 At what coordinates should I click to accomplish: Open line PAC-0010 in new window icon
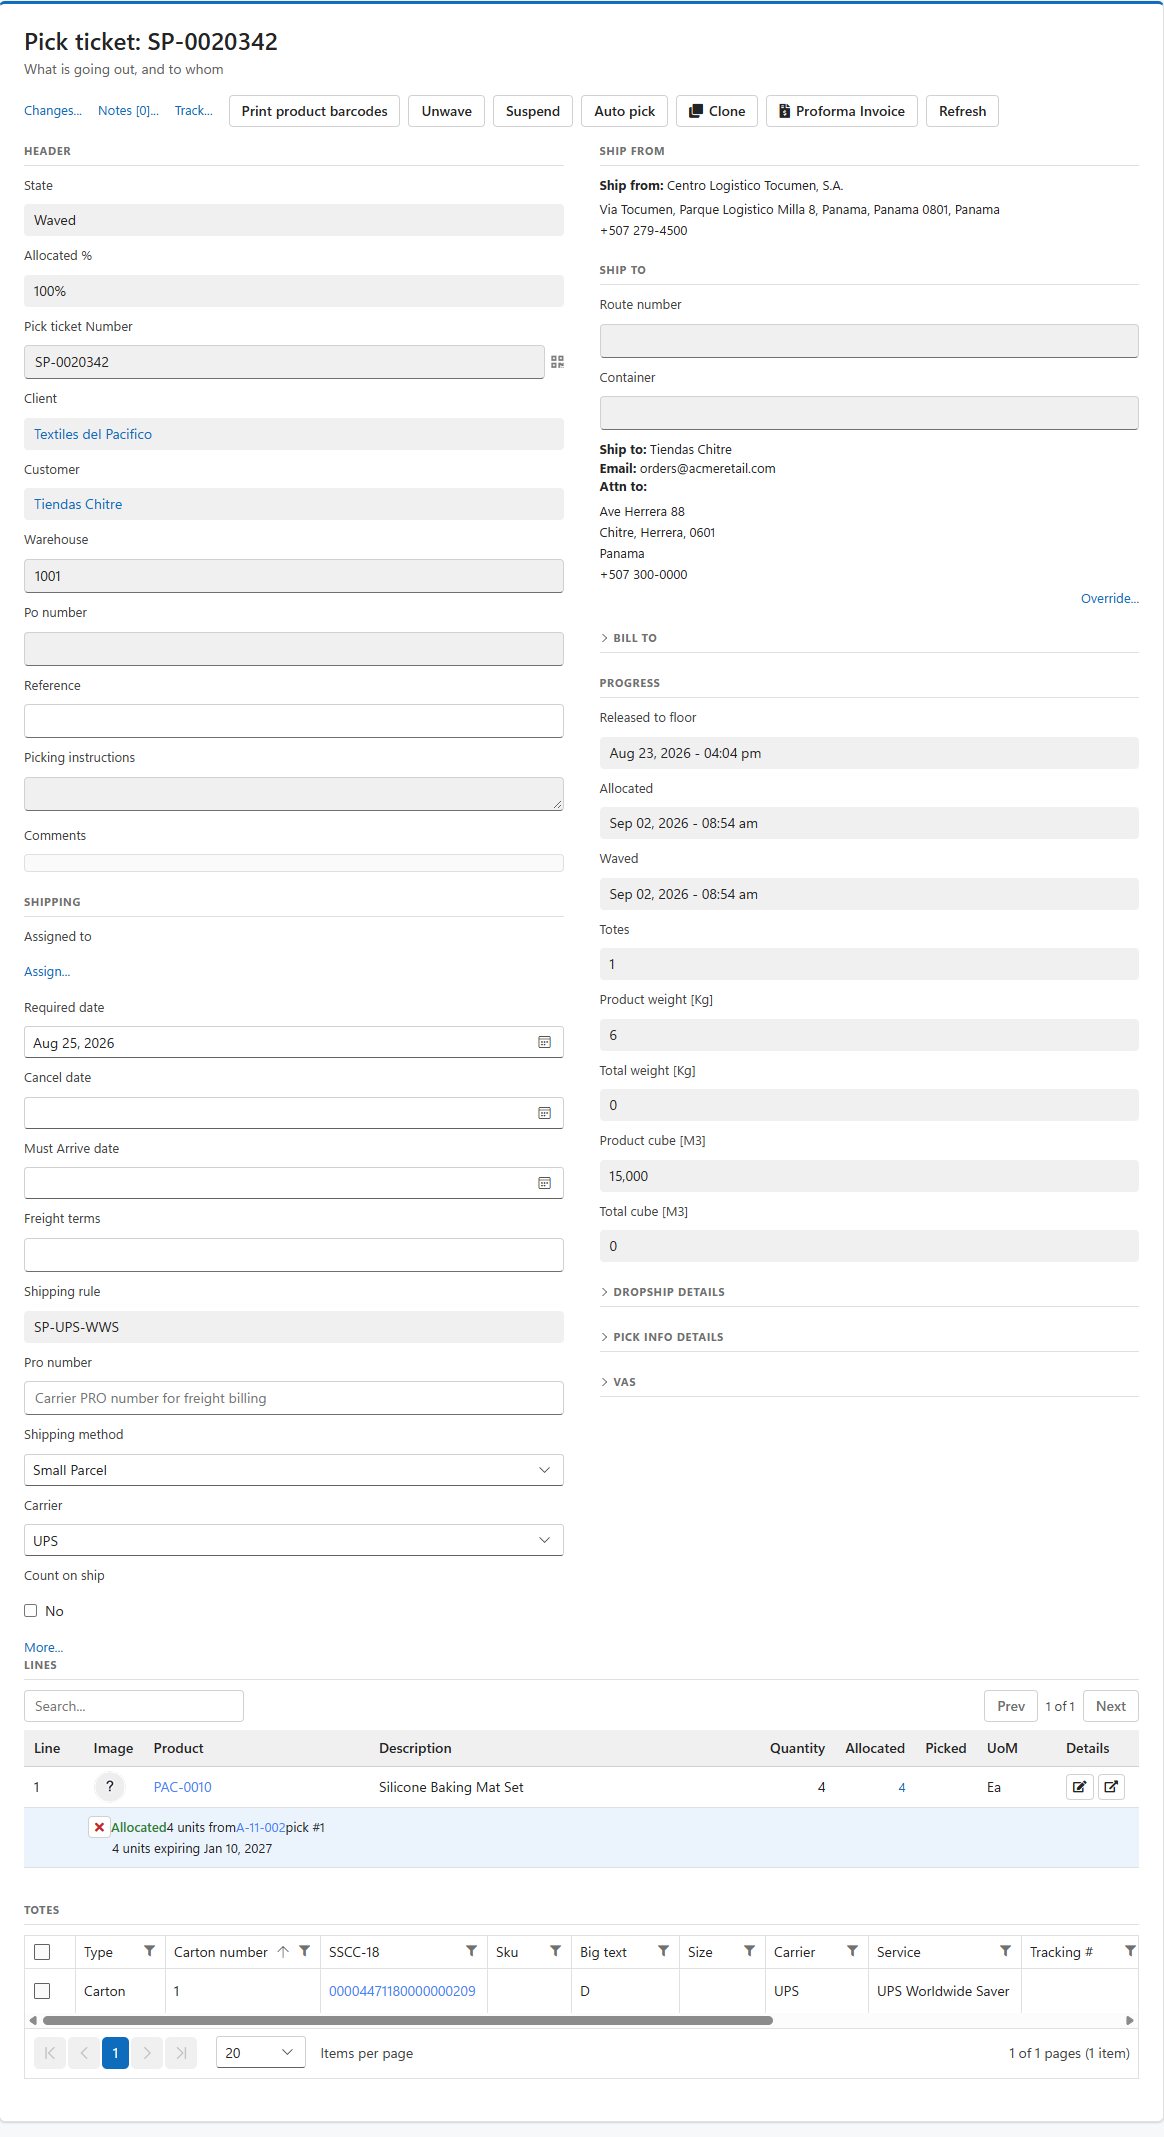(x=1111, y=1787)
